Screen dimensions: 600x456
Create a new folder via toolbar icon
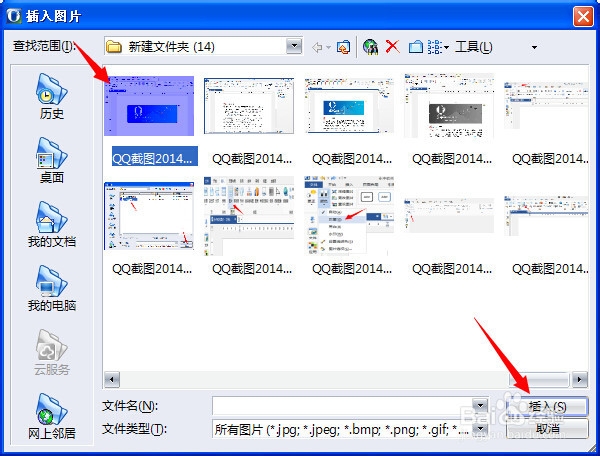click(x=416, y=47)
